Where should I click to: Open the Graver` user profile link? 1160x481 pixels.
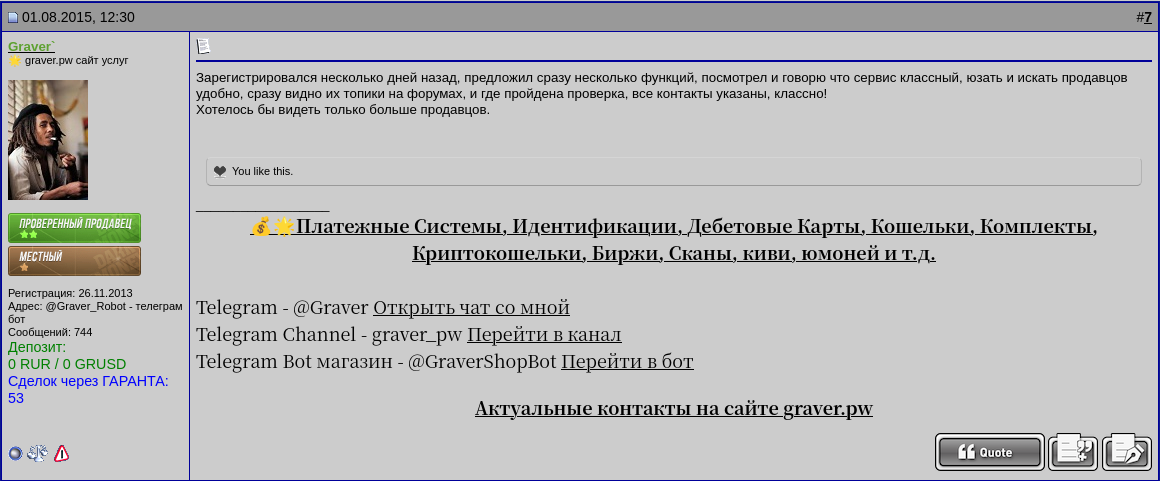(x=32, y=46)
